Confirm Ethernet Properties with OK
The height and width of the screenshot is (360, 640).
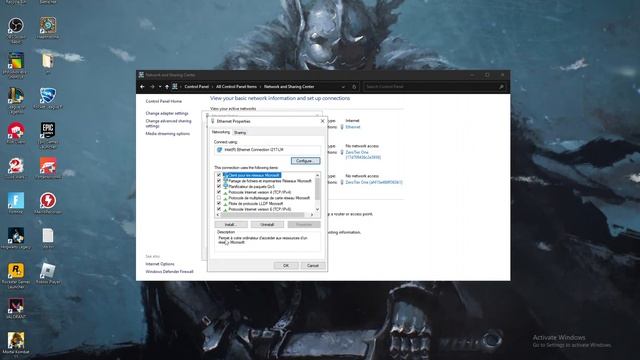pos(286,266)
